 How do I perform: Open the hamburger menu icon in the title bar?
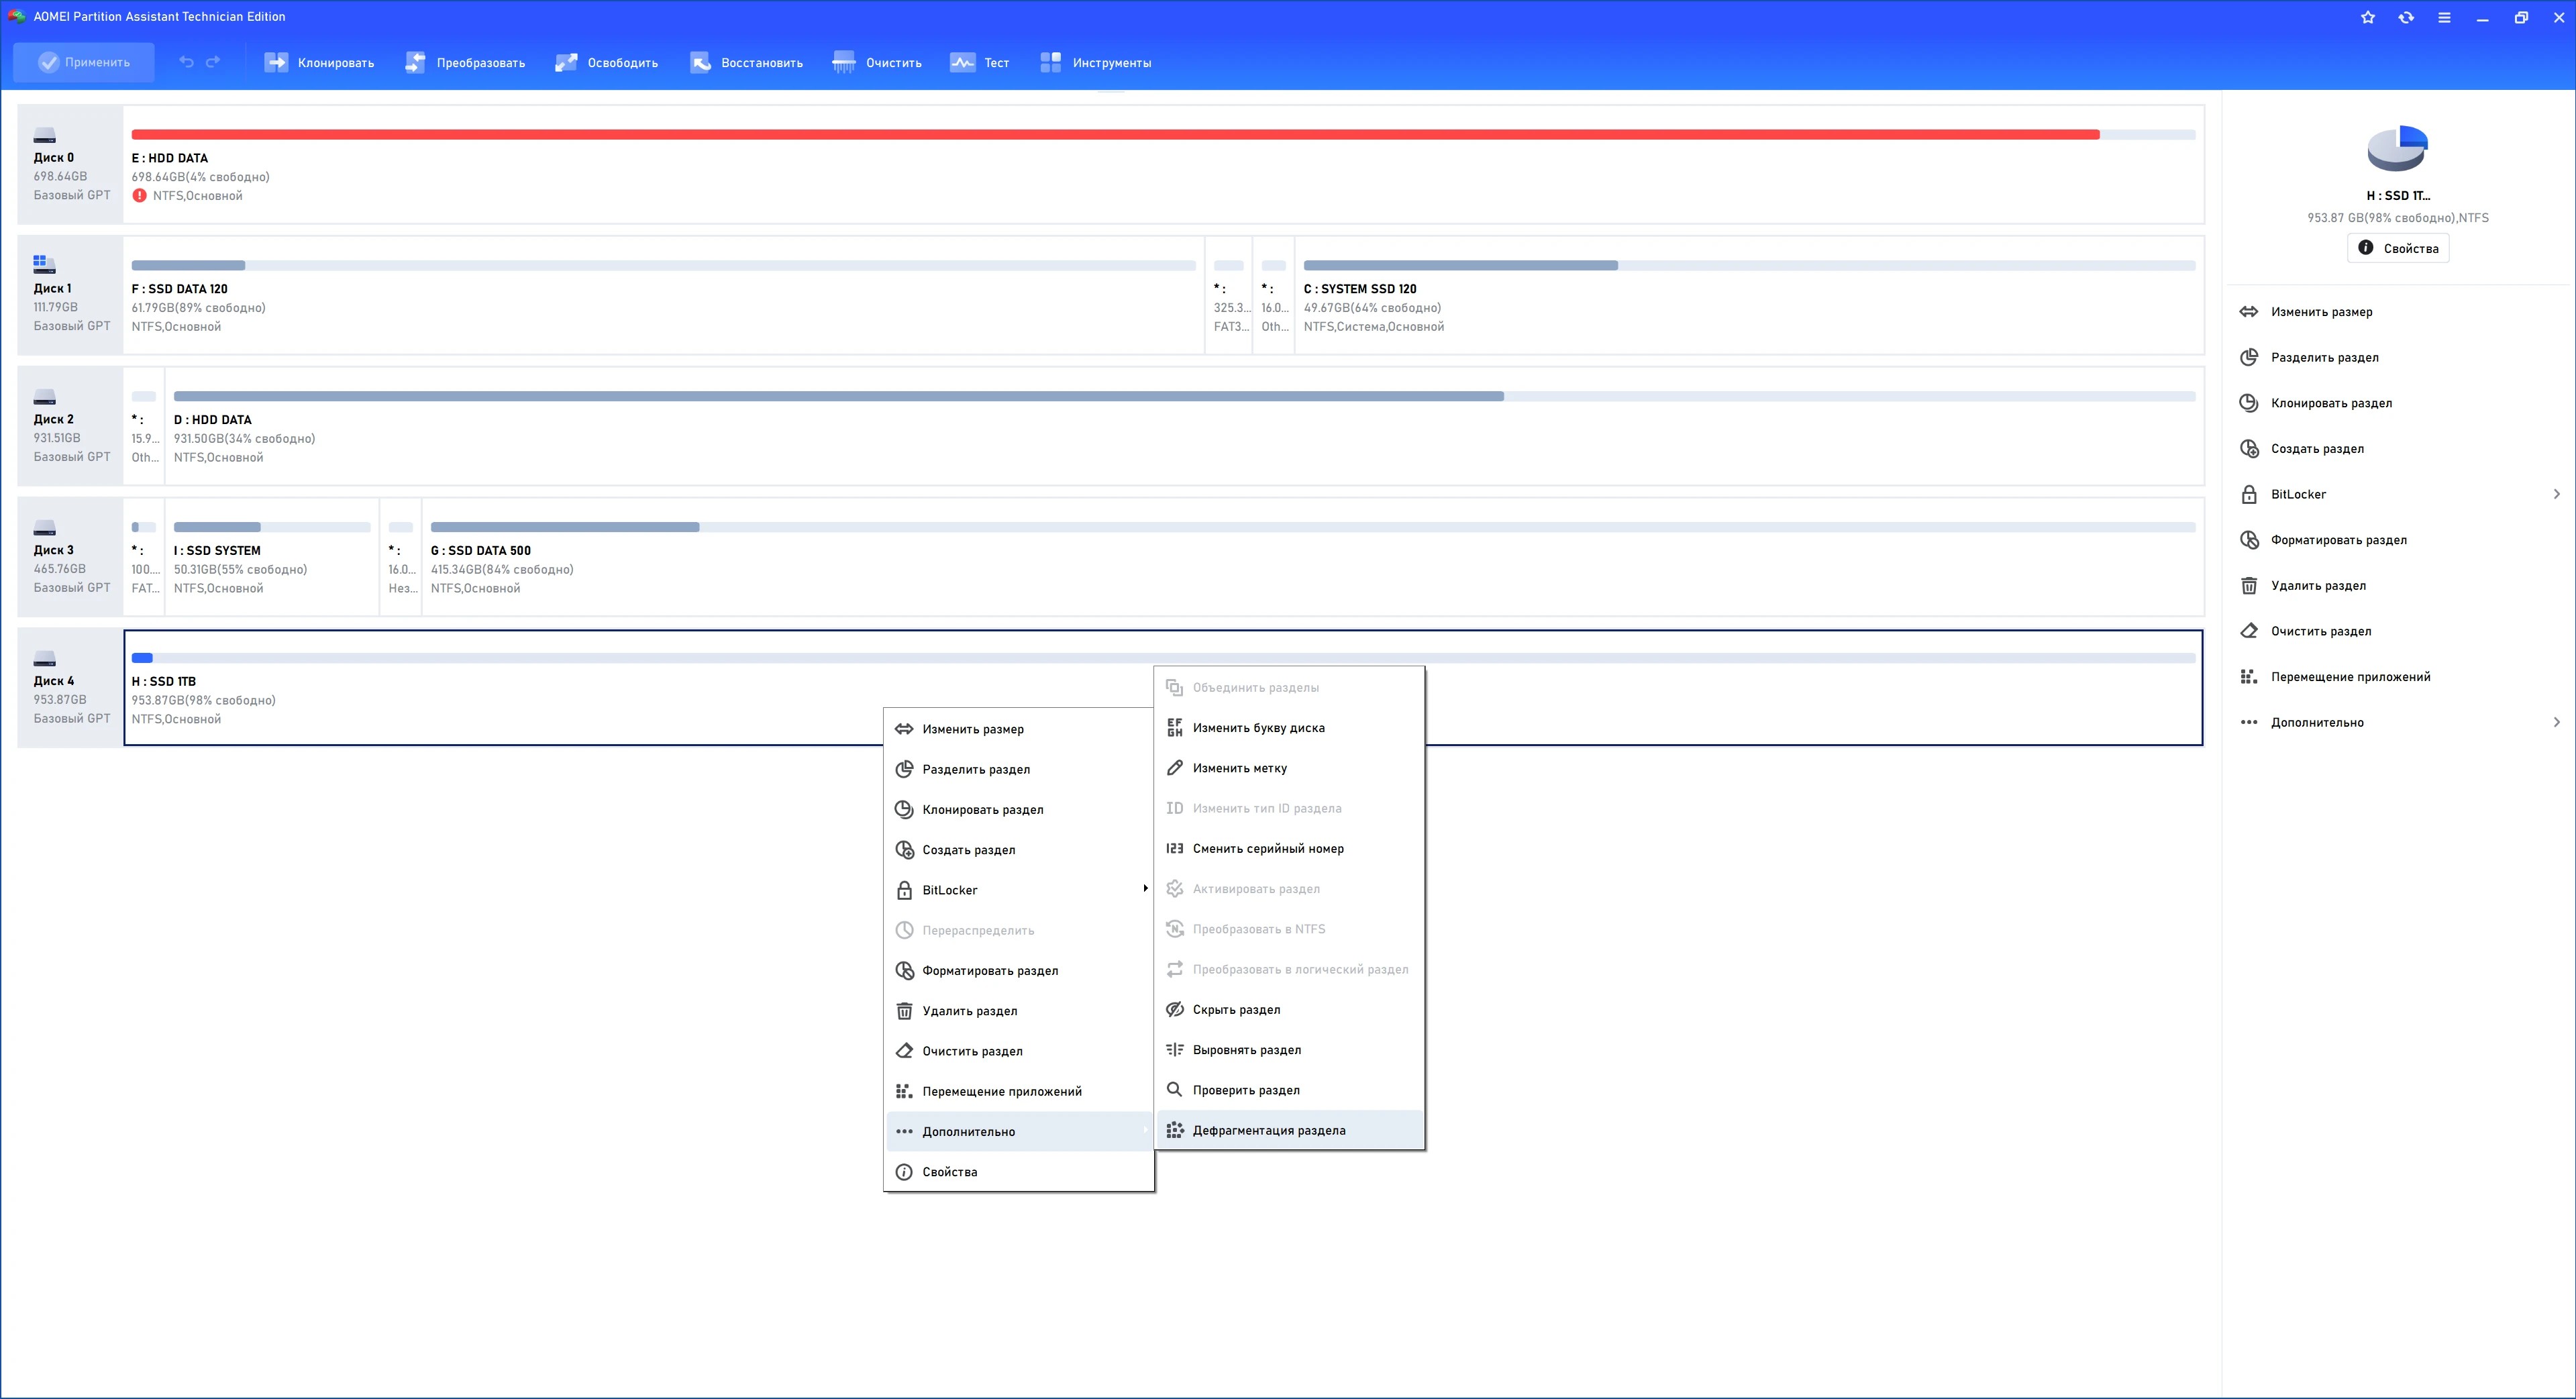point(2444,17)
